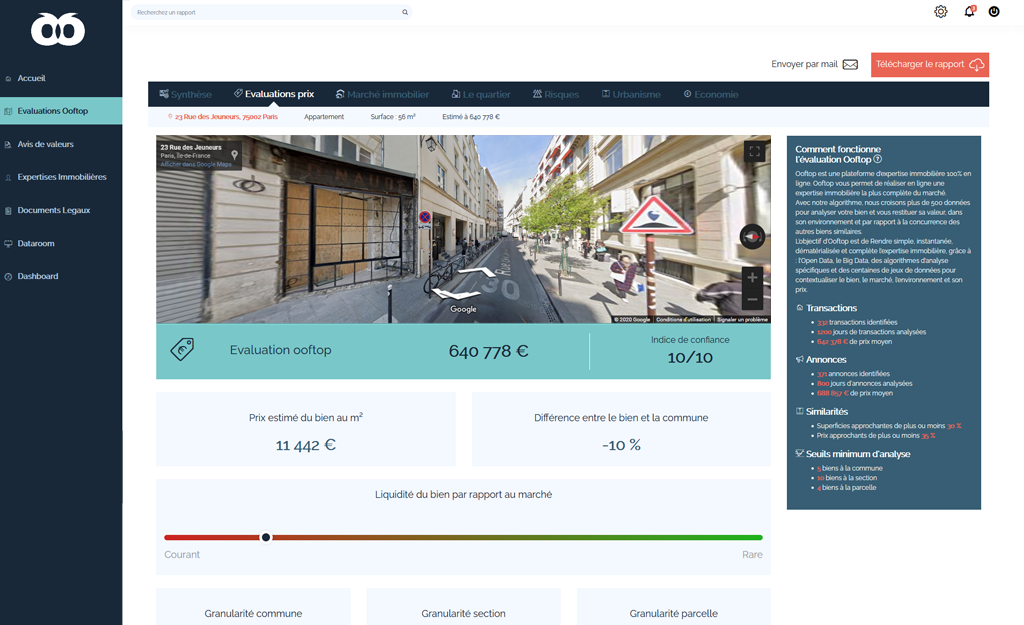
Task: Click the price tag icon by Evaluation ooftop
Action: (182, 349)
